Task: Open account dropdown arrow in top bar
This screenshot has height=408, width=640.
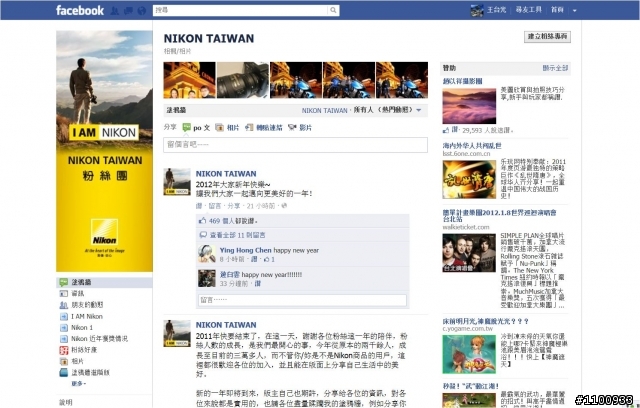Action: (x=575, y=11)
